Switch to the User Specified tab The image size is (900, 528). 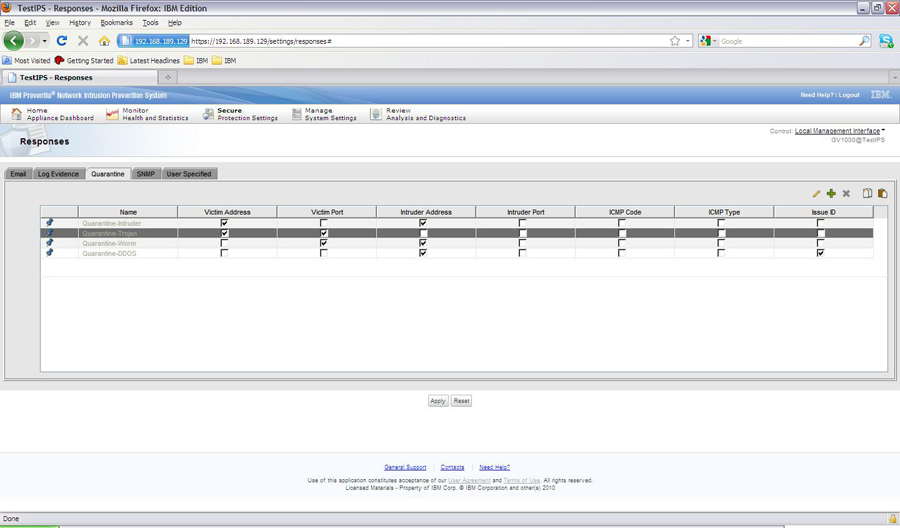(189, 174)
